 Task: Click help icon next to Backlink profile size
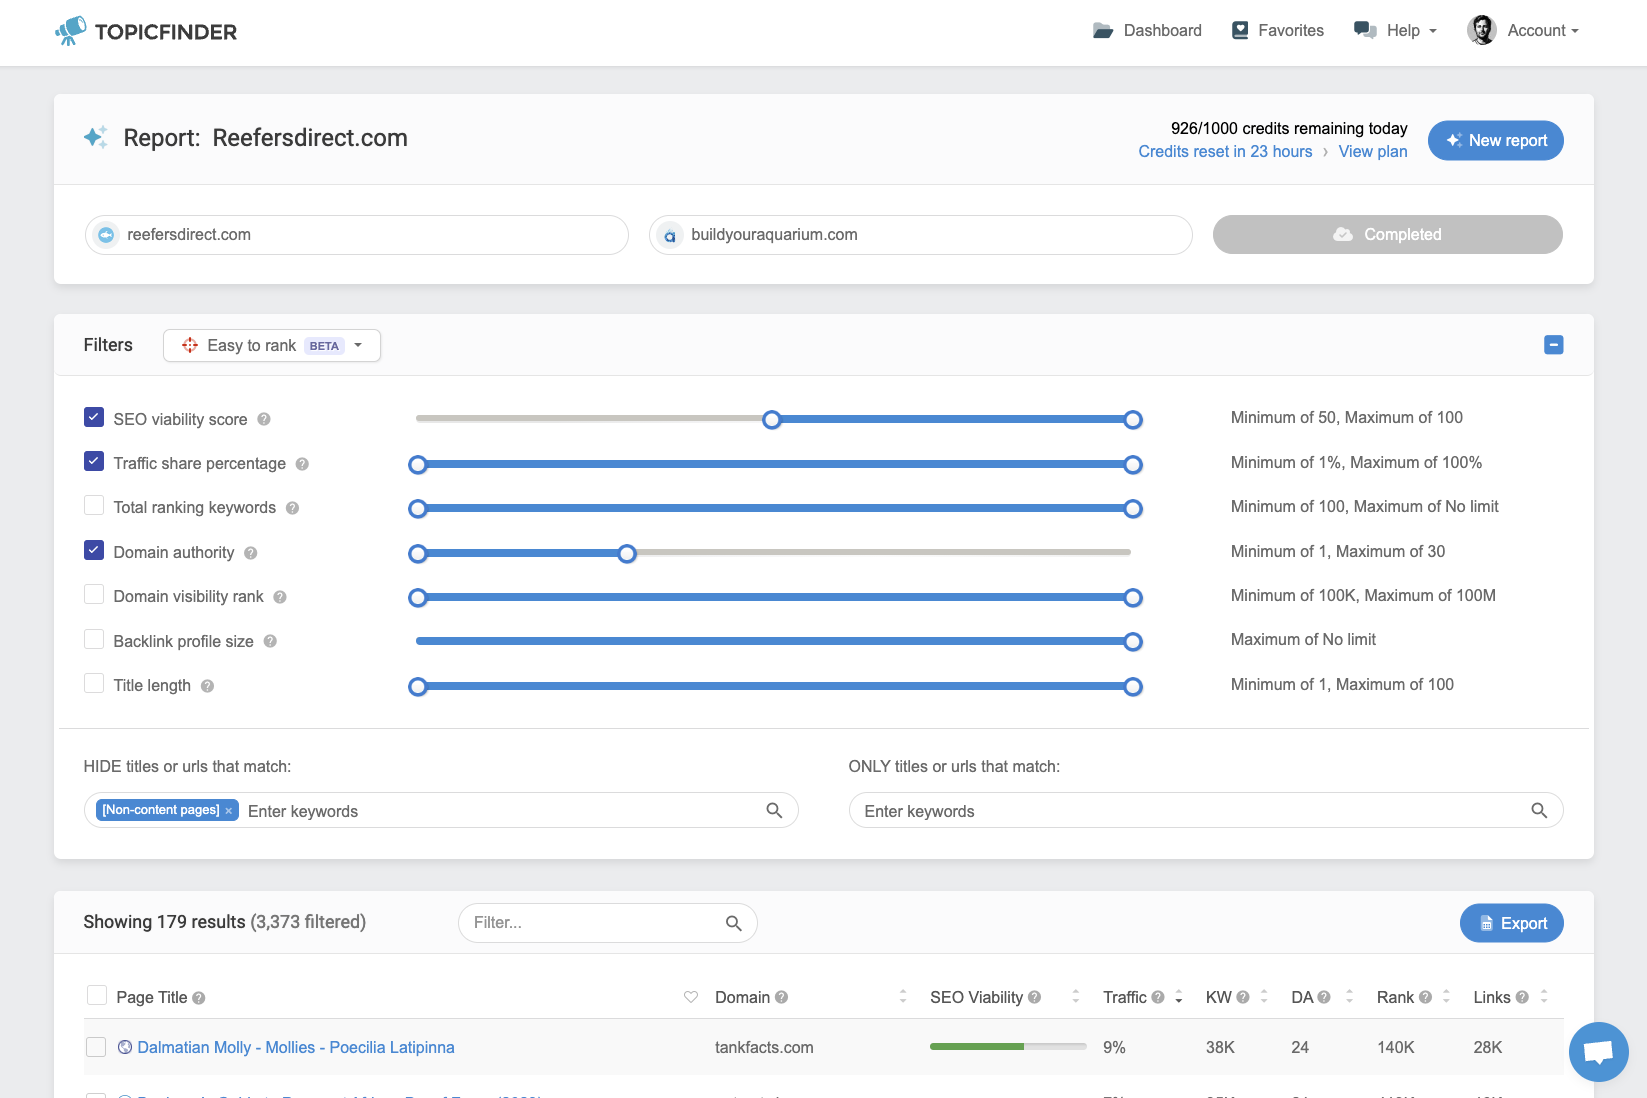click(270, 641)
